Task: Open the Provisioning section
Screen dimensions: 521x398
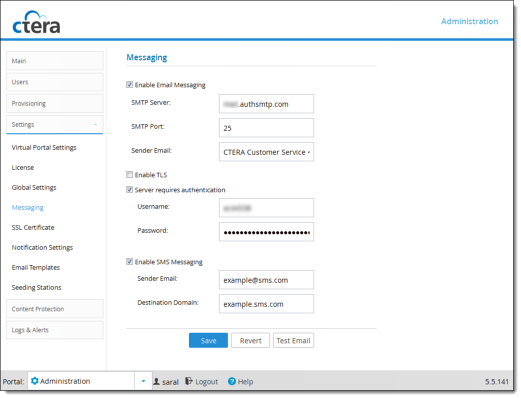Action: click(55, 103)
